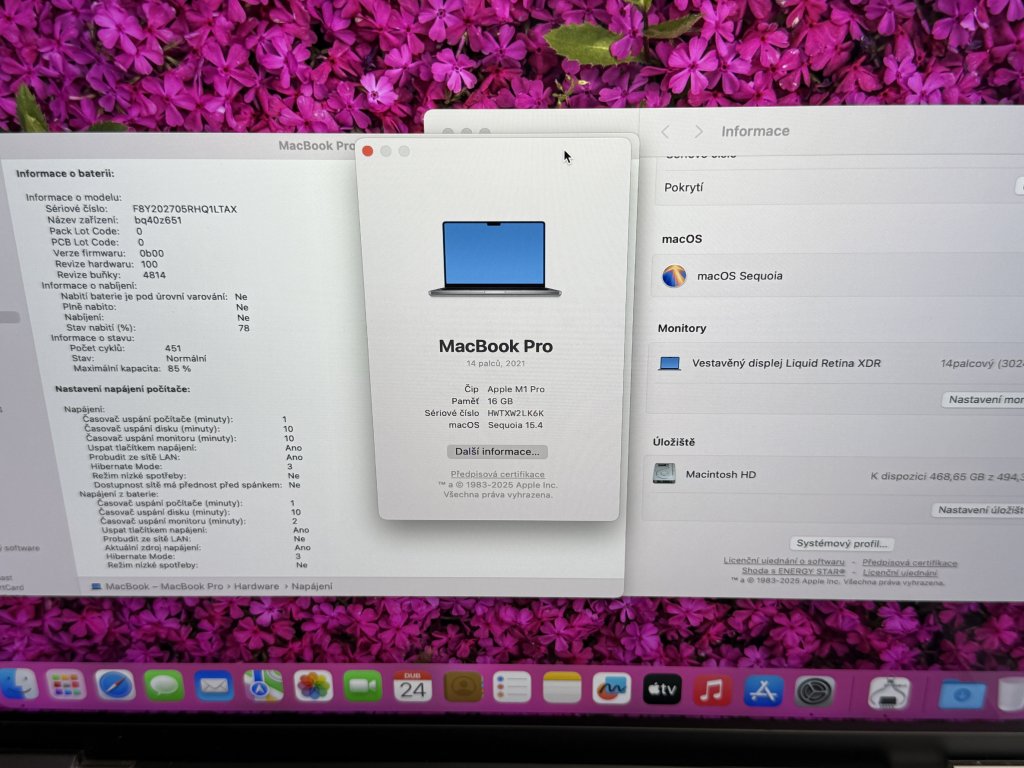Click Vestavěný displej Liquid Retina XDR label
1024x768 pixels.
[x=786, y=363]
